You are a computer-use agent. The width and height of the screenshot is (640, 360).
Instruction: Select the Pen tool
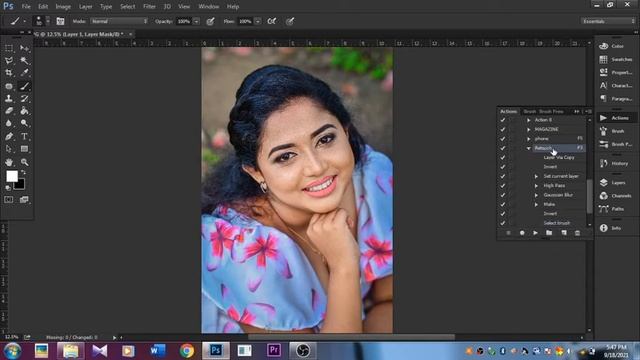click(x=9, y=136)
